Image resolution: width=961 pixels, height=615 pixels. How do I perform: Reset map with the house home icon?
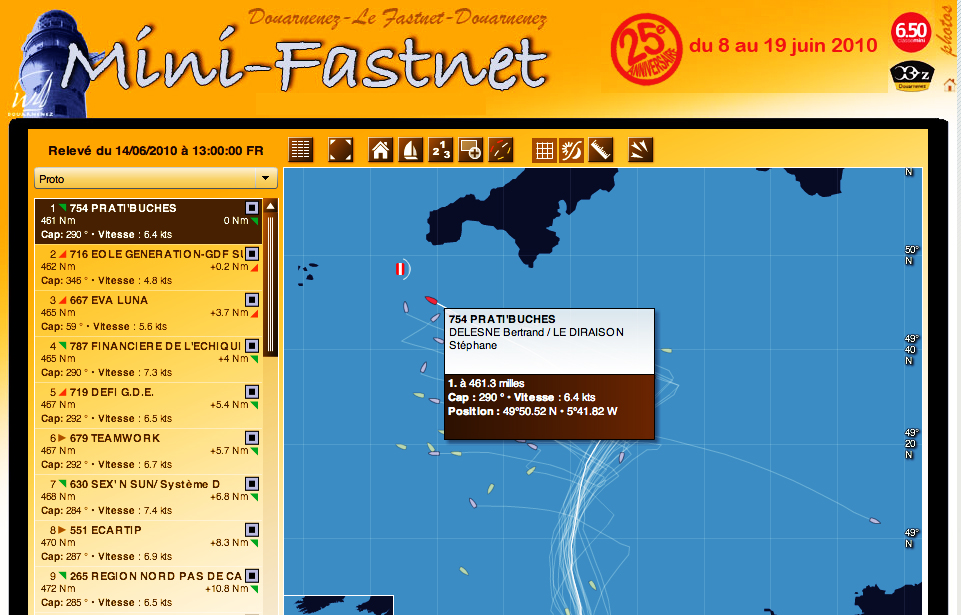(380, 150)
